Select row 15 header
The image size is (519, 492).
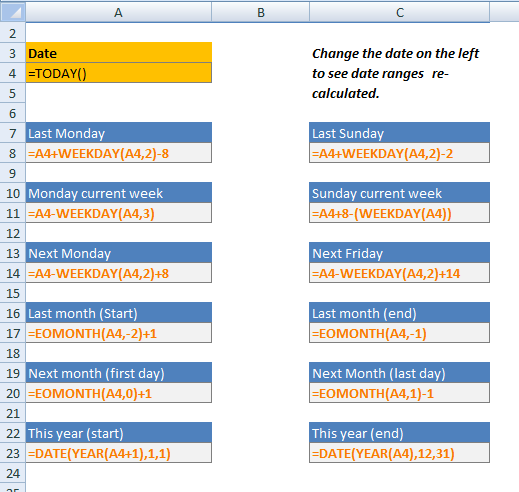(x=13, y=293)
